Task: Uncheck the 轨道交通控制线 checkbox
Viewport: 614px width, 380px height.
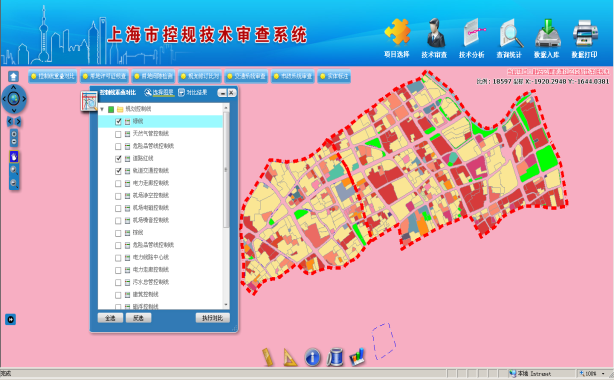Action: 118,171
